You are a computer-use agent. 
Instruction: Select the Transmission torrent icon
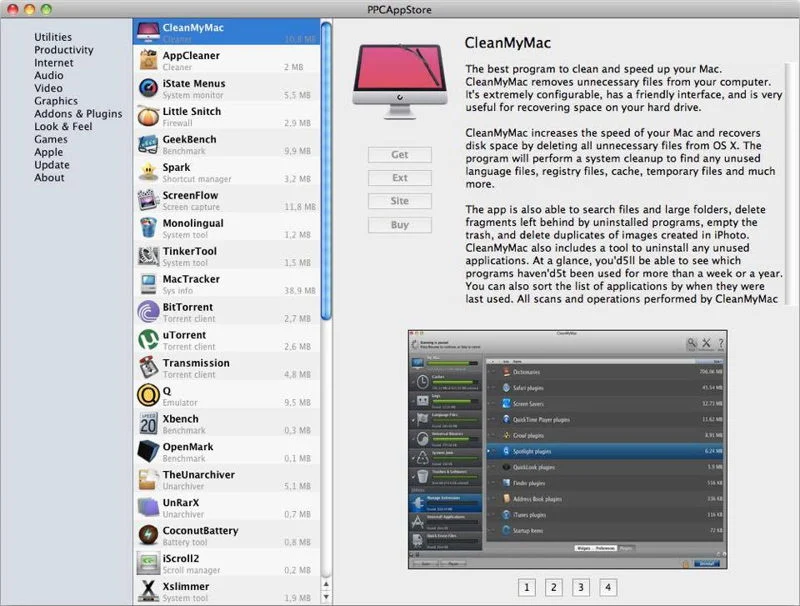pyautogui.click(x=147, y=368)
